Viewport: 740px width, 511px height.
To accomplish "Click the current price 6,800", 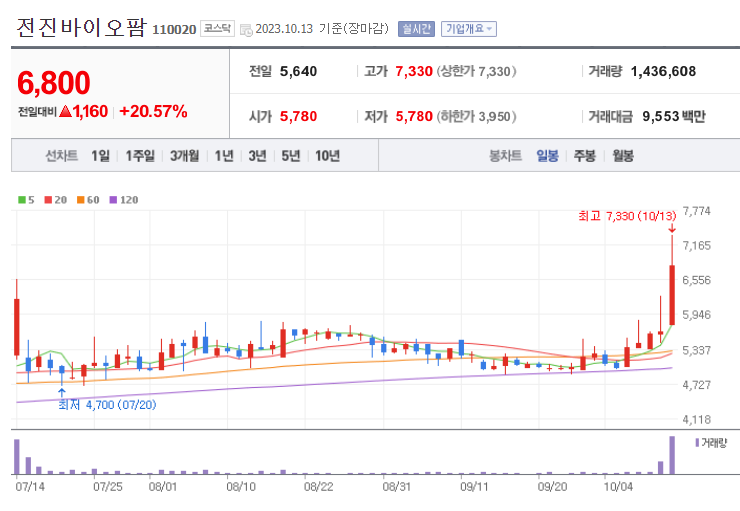I will coord(53,83).
